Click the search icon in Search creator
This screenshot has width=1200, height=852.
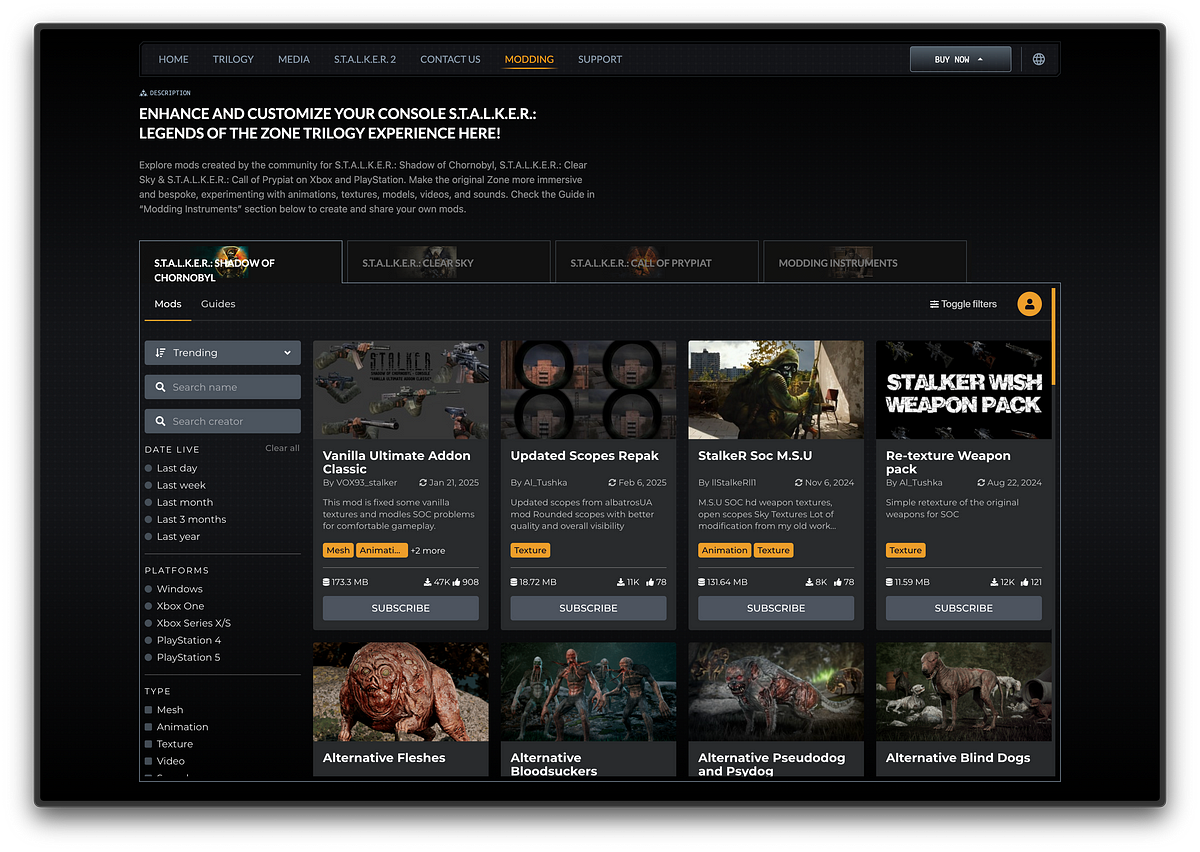pyautogui.click(x=160, y=421)
